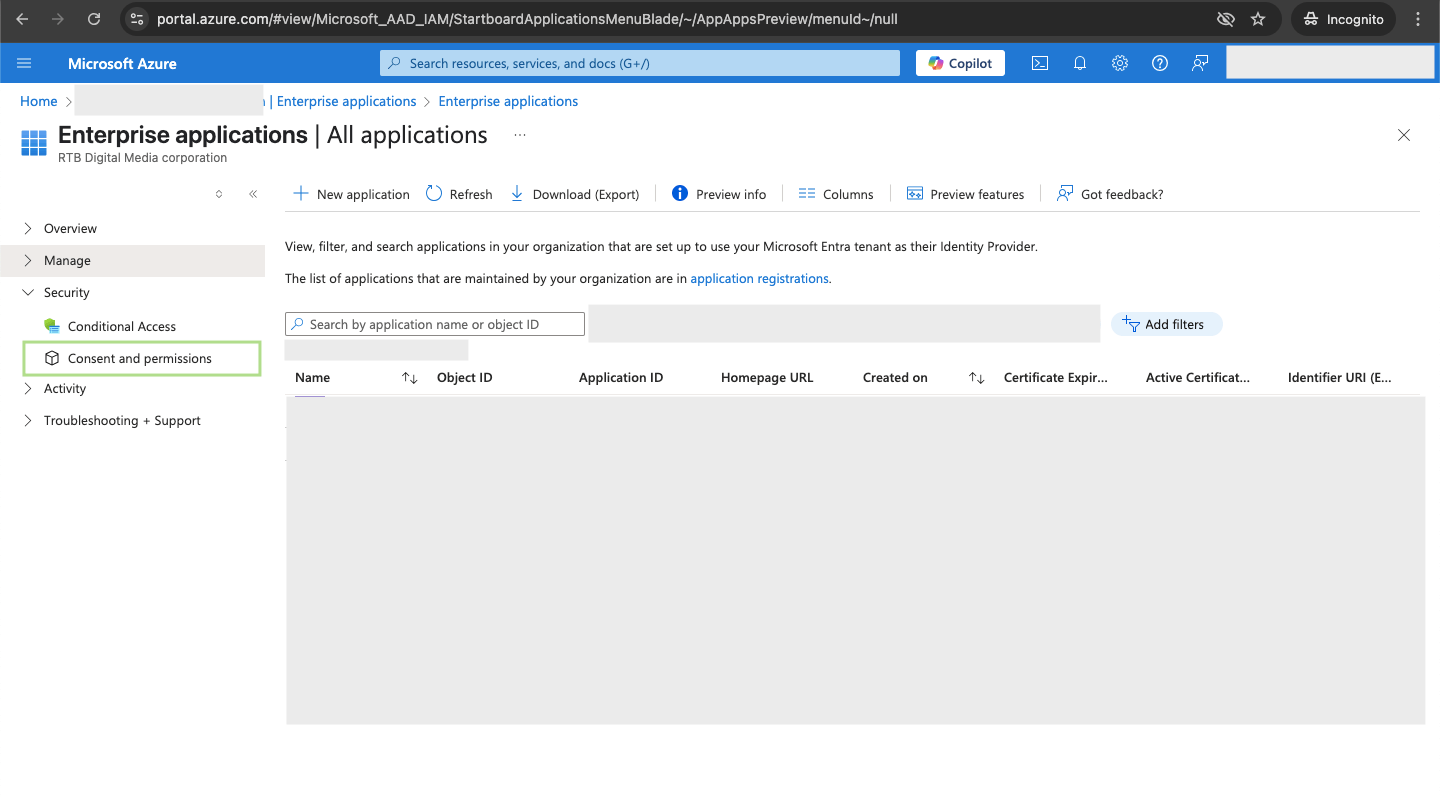Select Consent and permissions
Image resolution: width=1440 pixels, height=801 pixels.
coord(139,358)
